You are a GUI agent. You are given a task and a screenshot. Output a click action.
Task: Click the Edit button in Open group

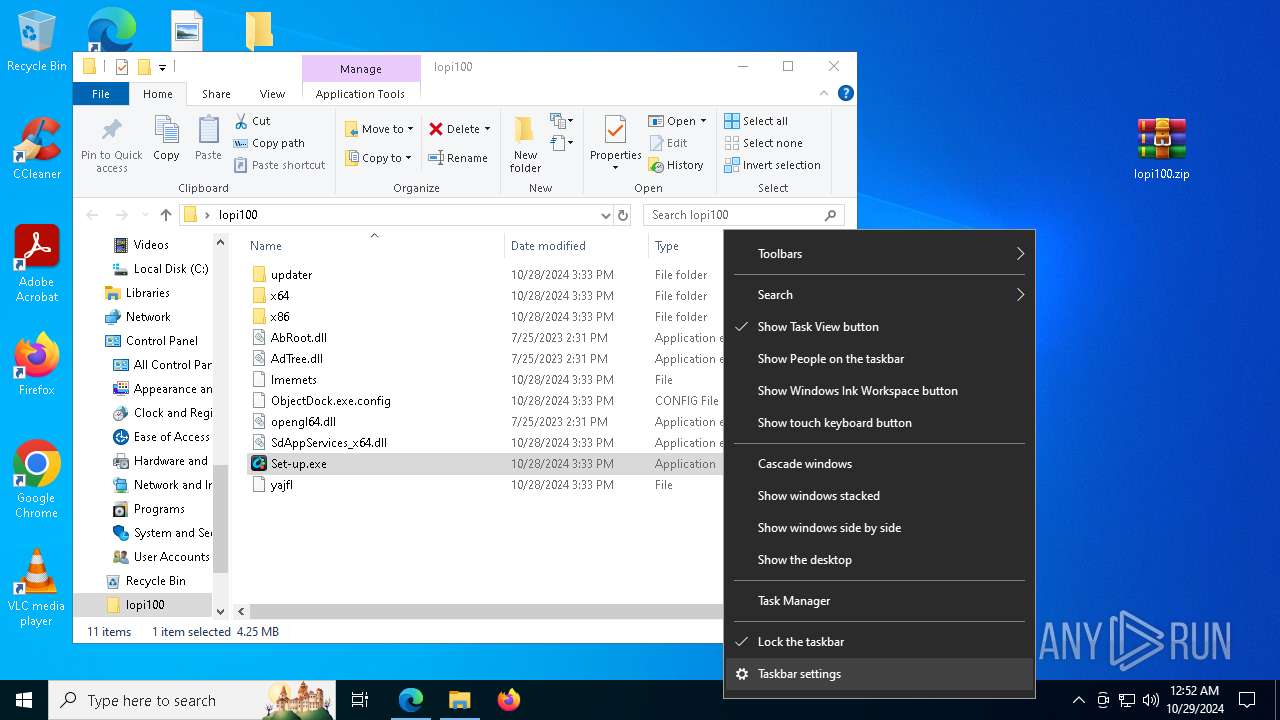(668, 143)
